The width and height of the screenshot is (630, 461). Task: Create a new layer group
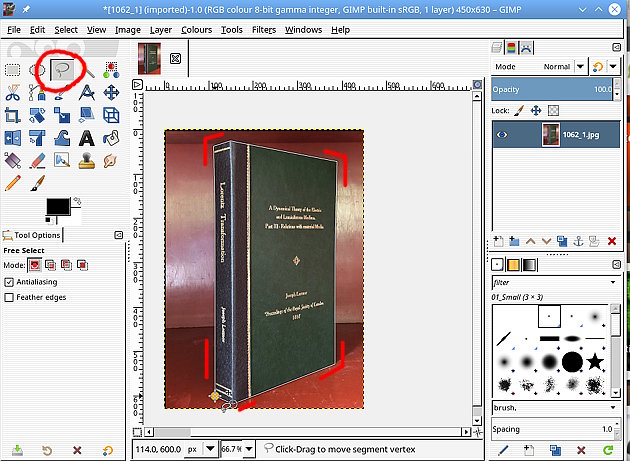pyautogui.click(x=514, y=241)
